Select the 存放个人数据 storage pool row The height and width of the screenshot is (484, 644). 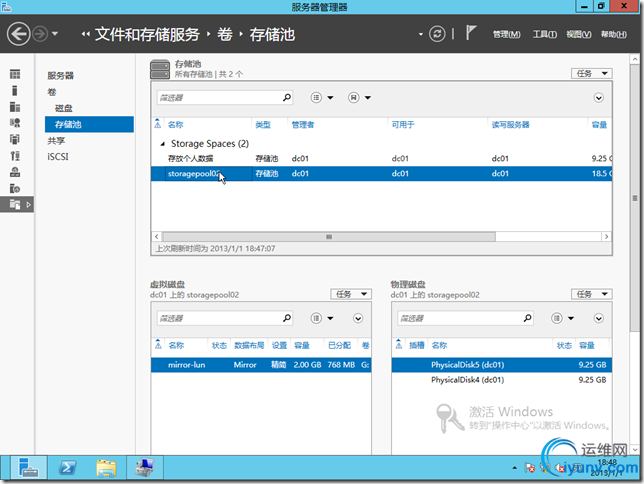coord(382,159)
